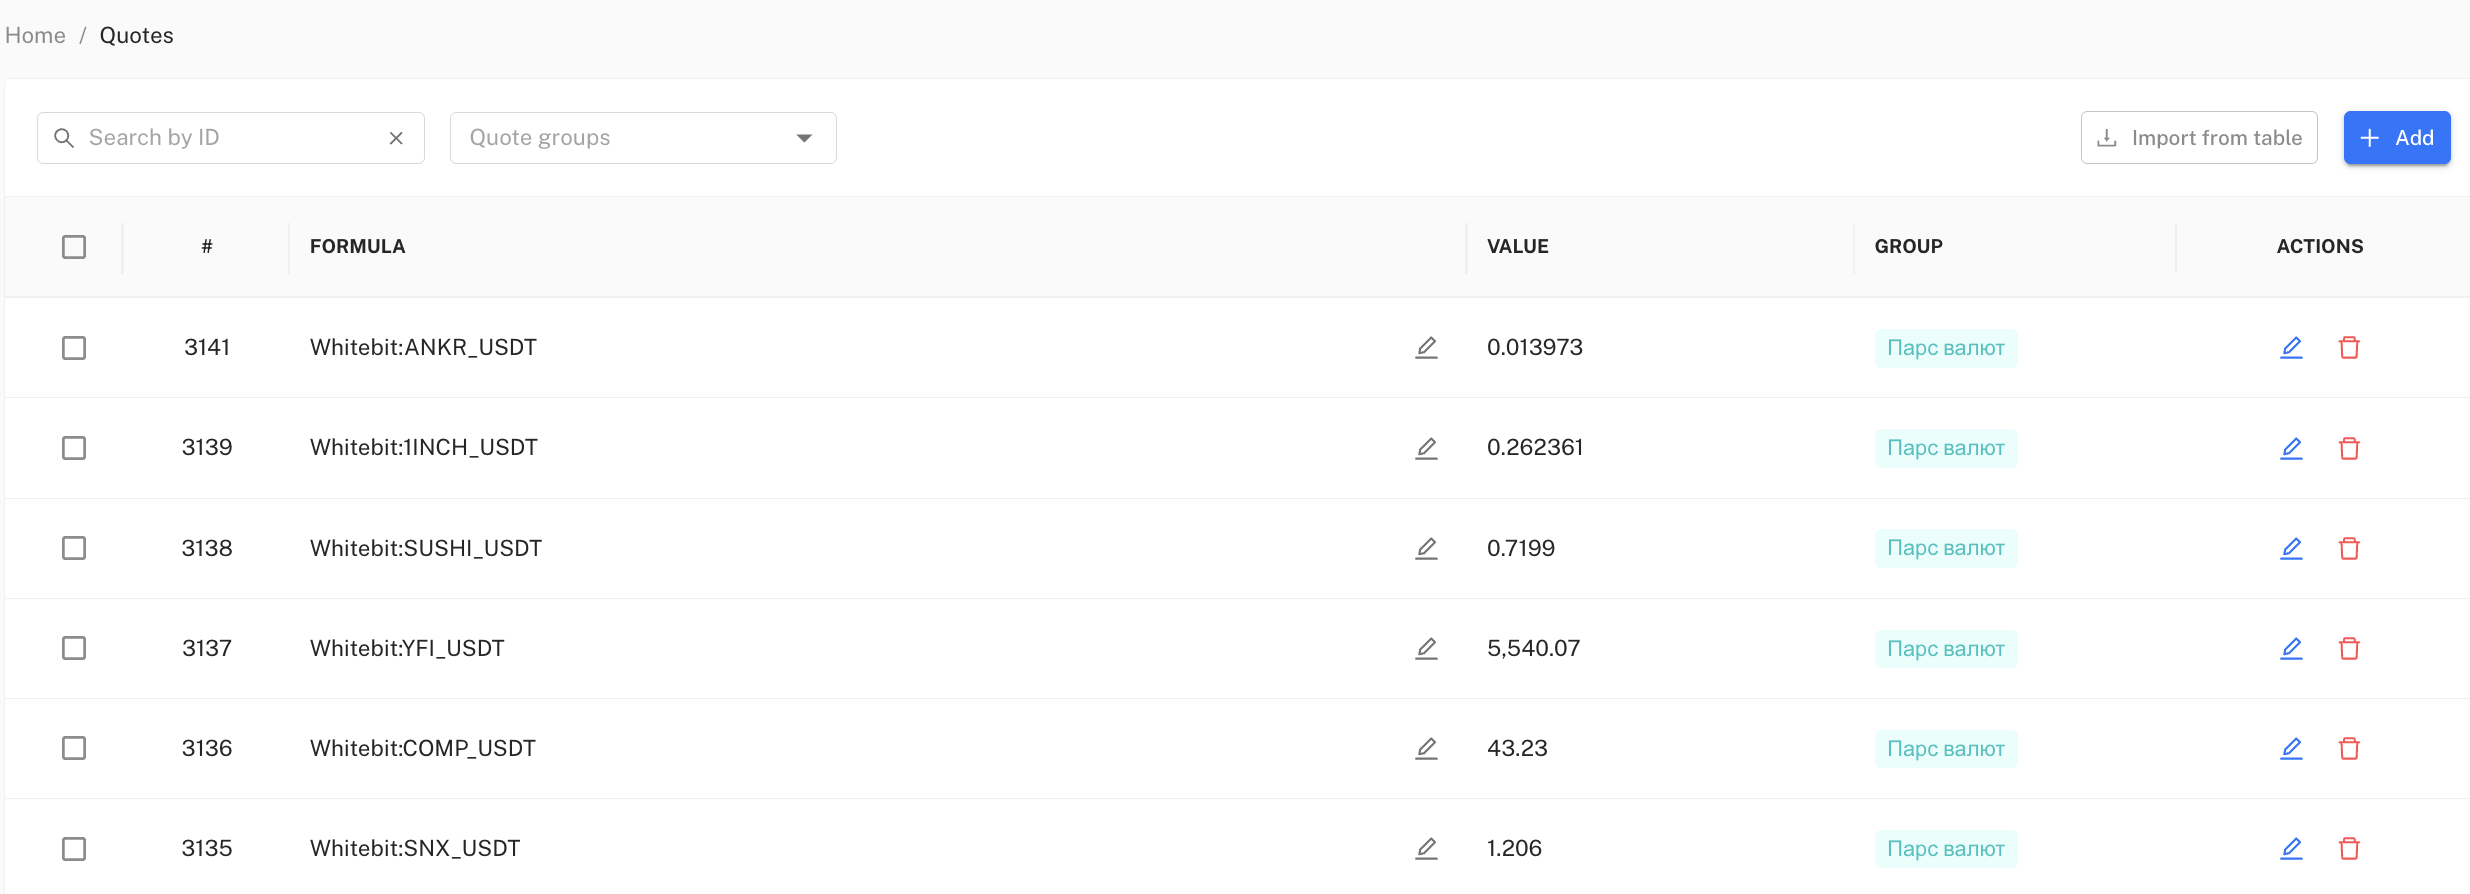2470x894 pixels.
Task: Click the Quotes breadcrumb item
Action: click(136, 36)
